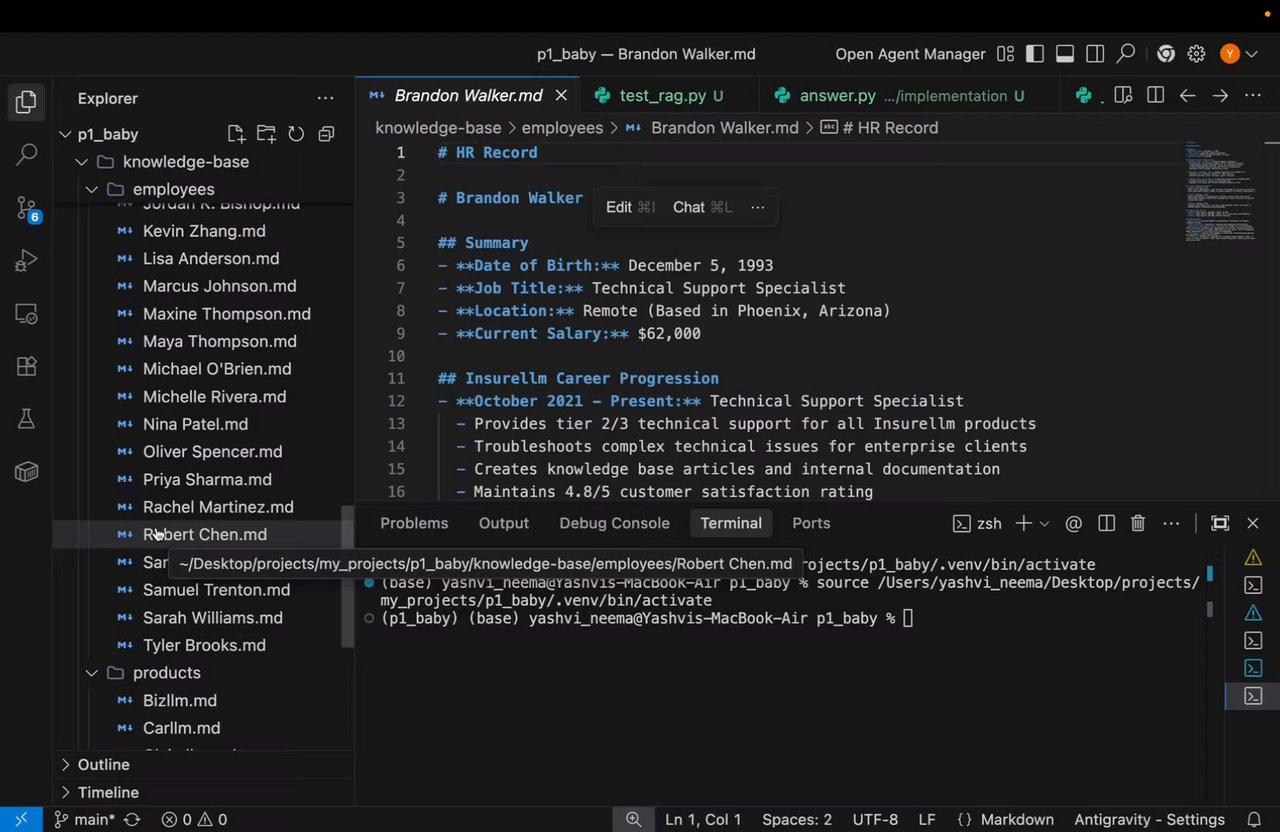Open the new terminal profile dropdown arrow
Screen dimensions: 1280x832
1045,523
